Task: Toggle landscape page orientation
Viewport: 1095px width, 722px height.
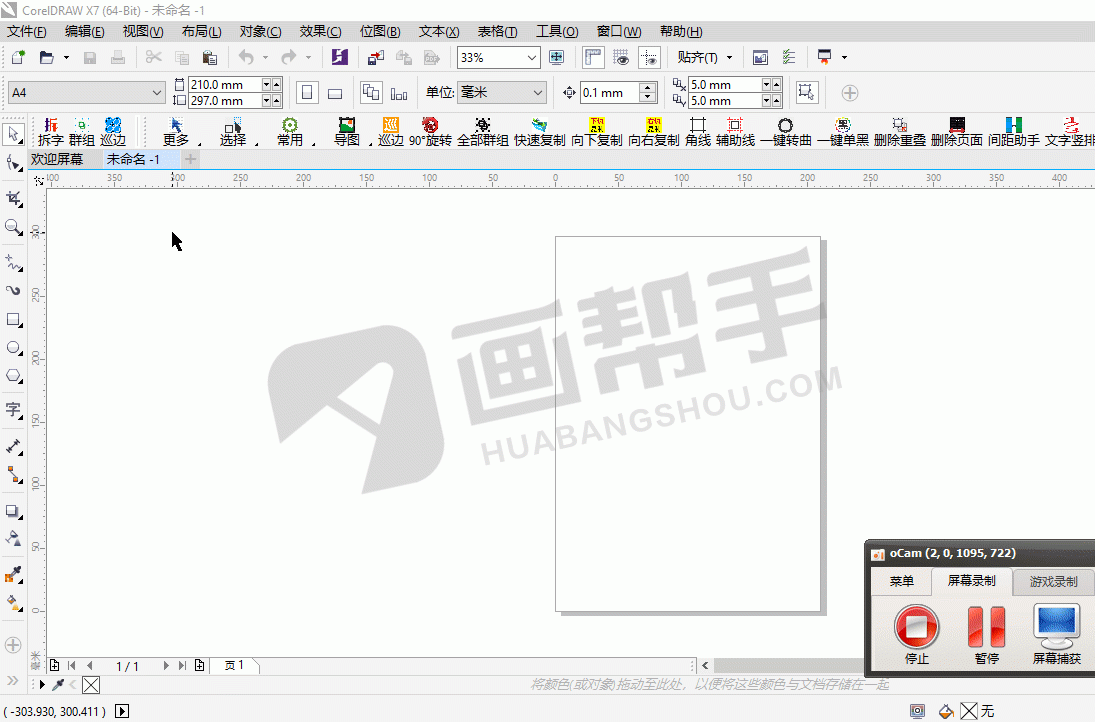Action: tap(335, 93)
